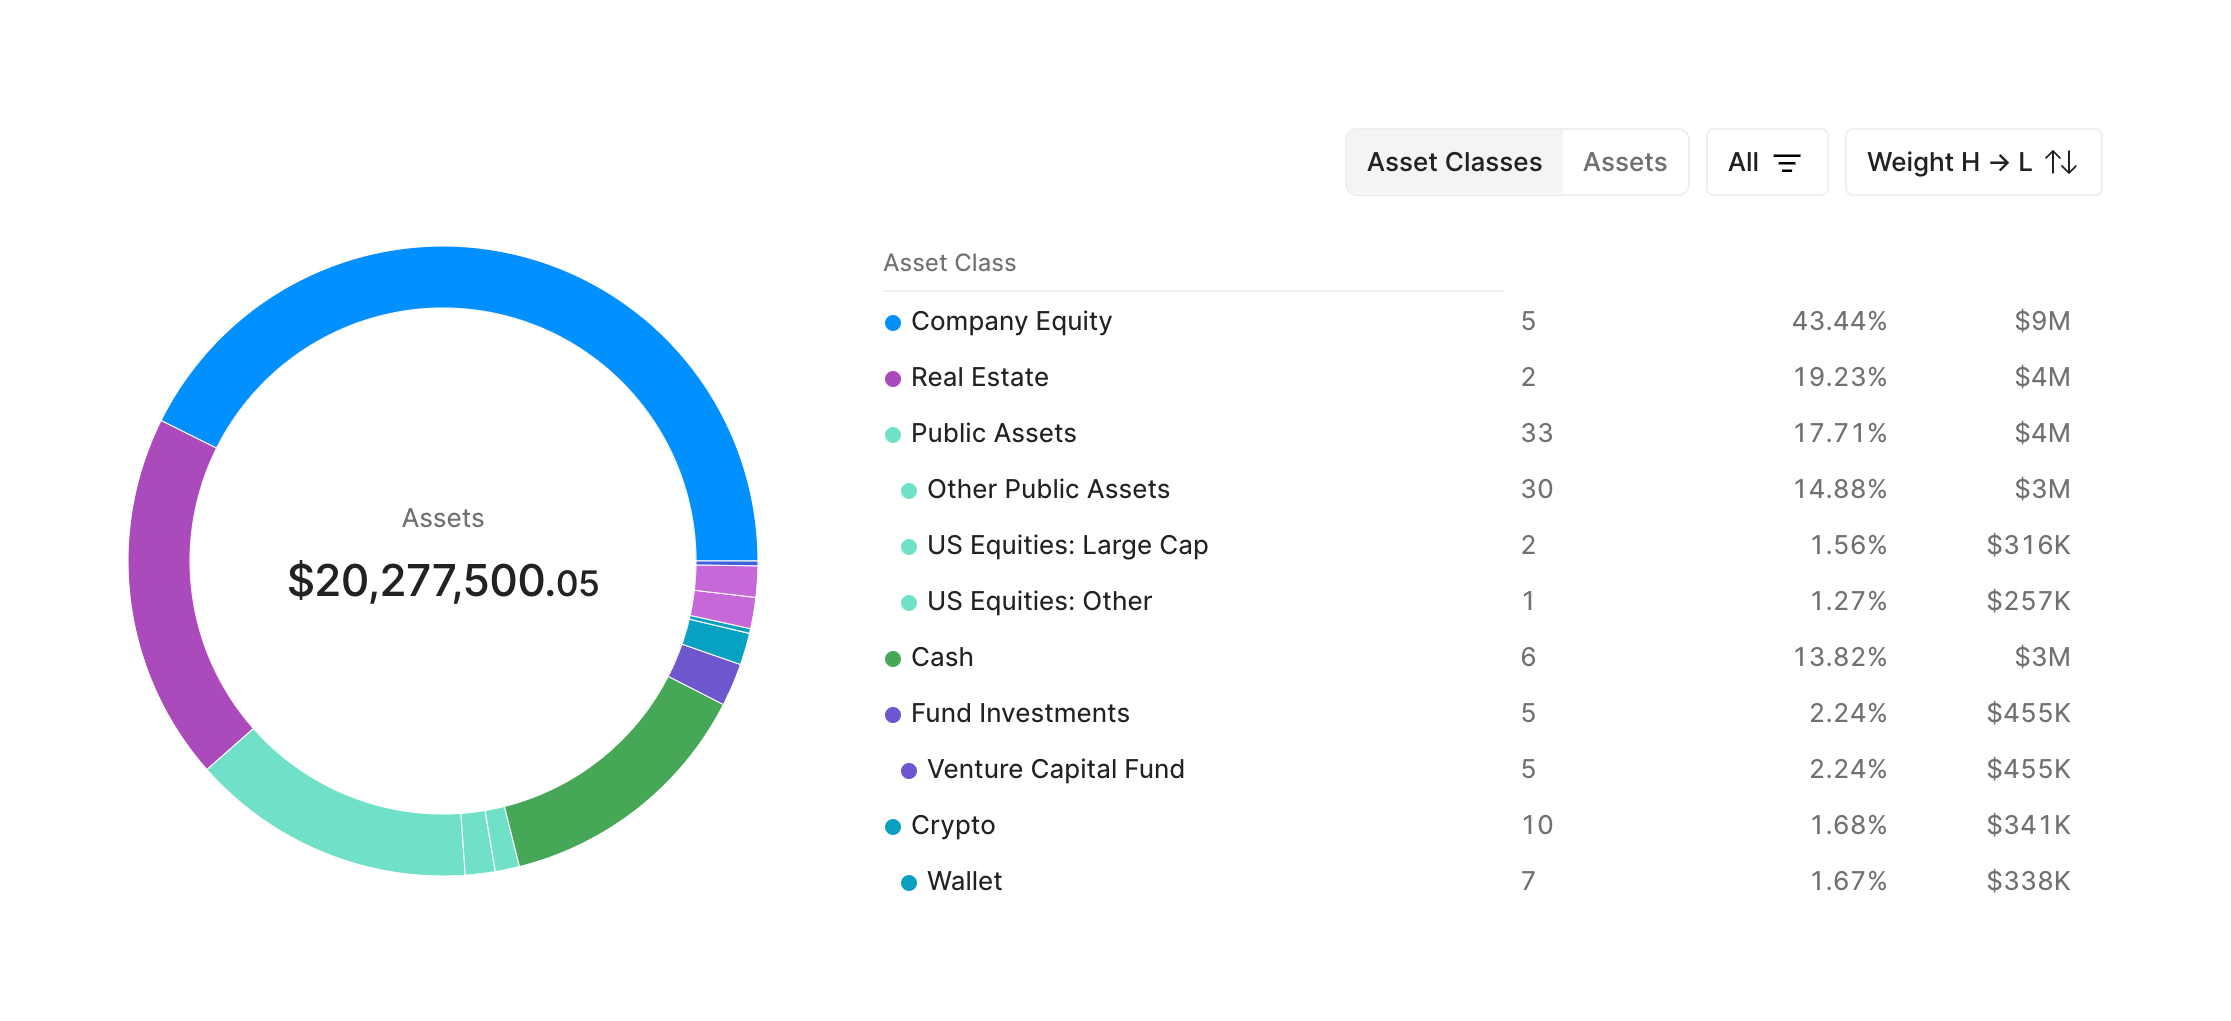
Task: Click the blue Company Equity dot
Action: 893,322
